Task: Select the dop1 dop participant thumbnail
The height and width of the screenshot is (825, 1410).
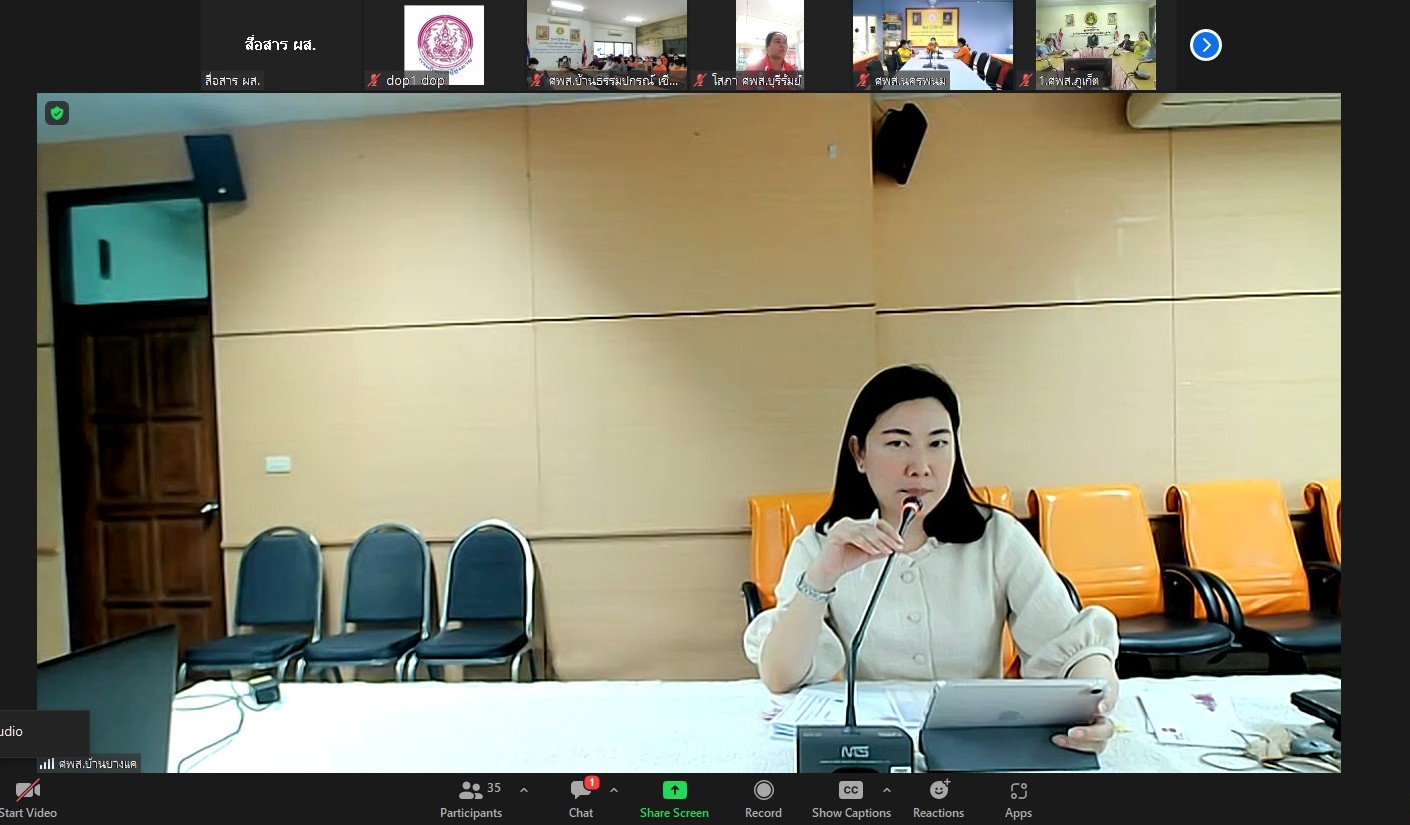Action: click(x=443, y=45)
